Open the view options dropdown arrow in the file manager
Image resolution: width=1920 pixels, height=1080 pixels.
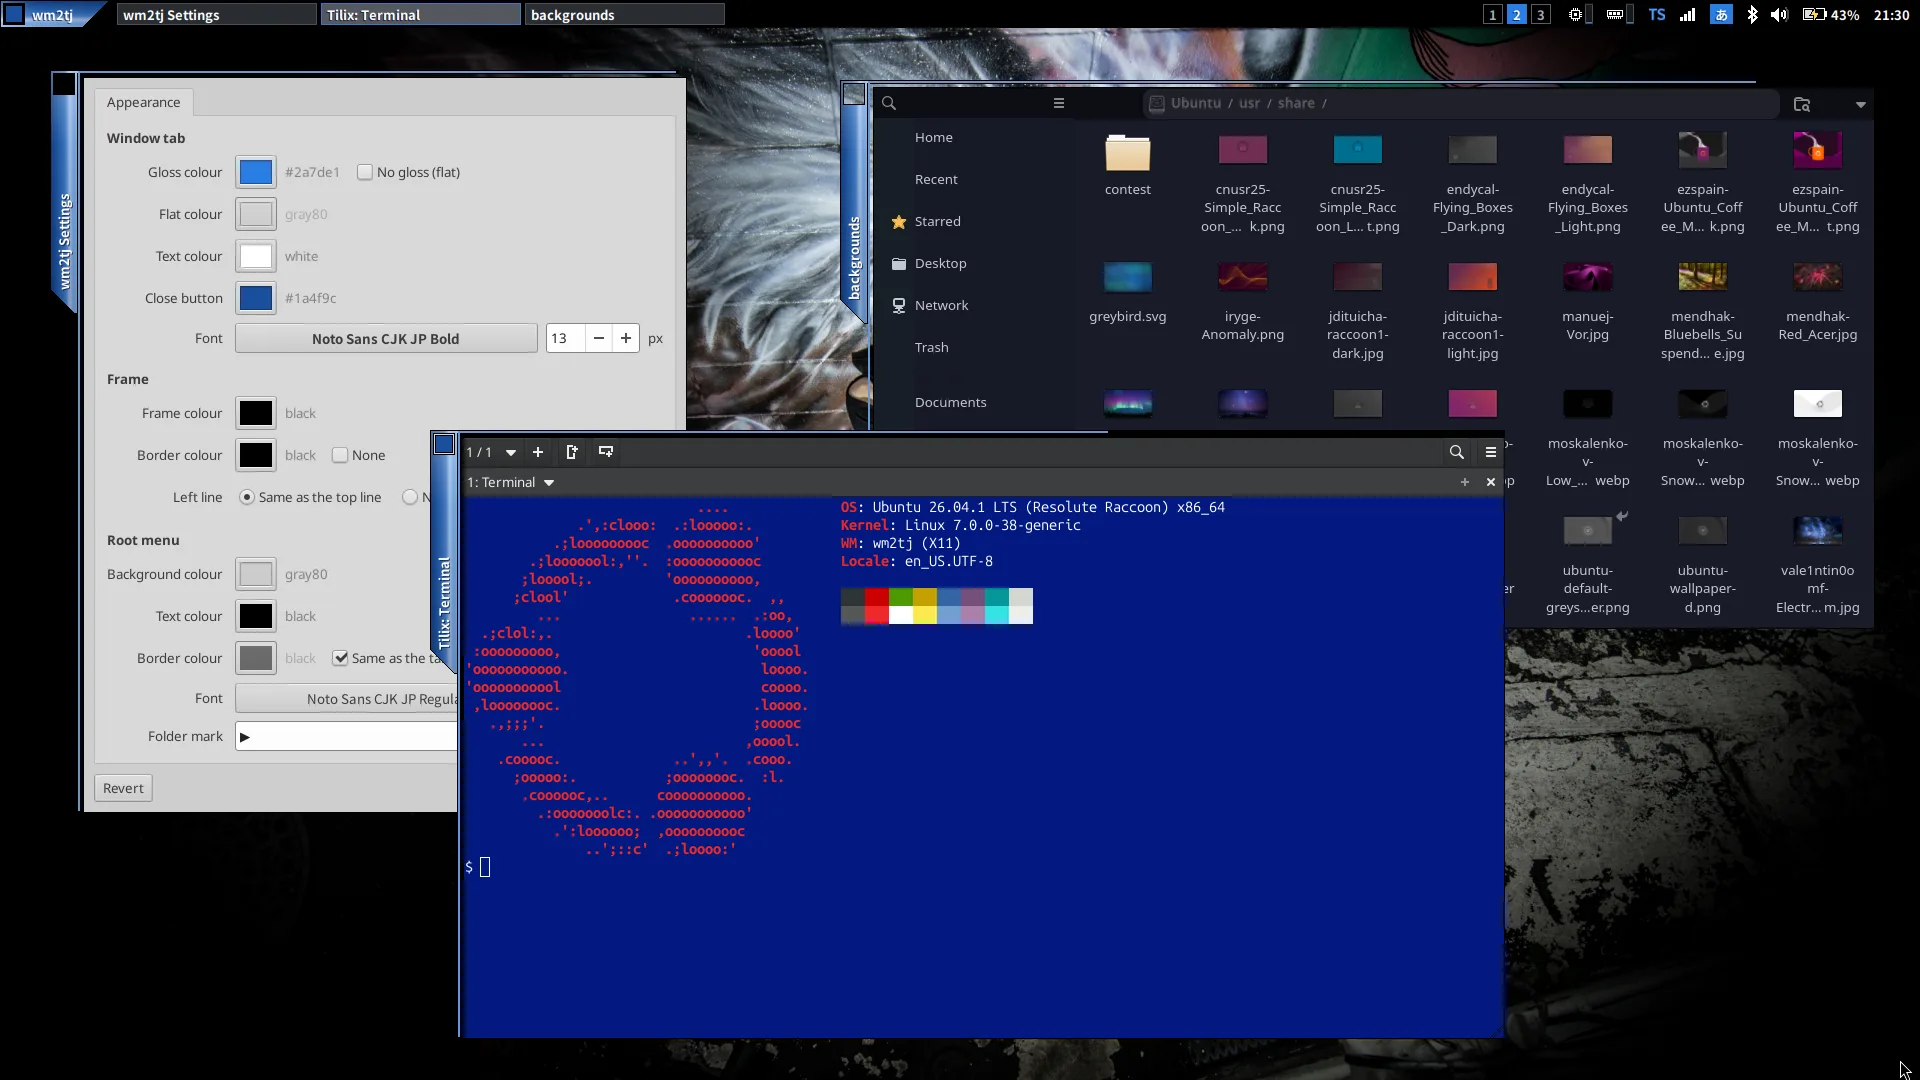tap(1861, 104)
